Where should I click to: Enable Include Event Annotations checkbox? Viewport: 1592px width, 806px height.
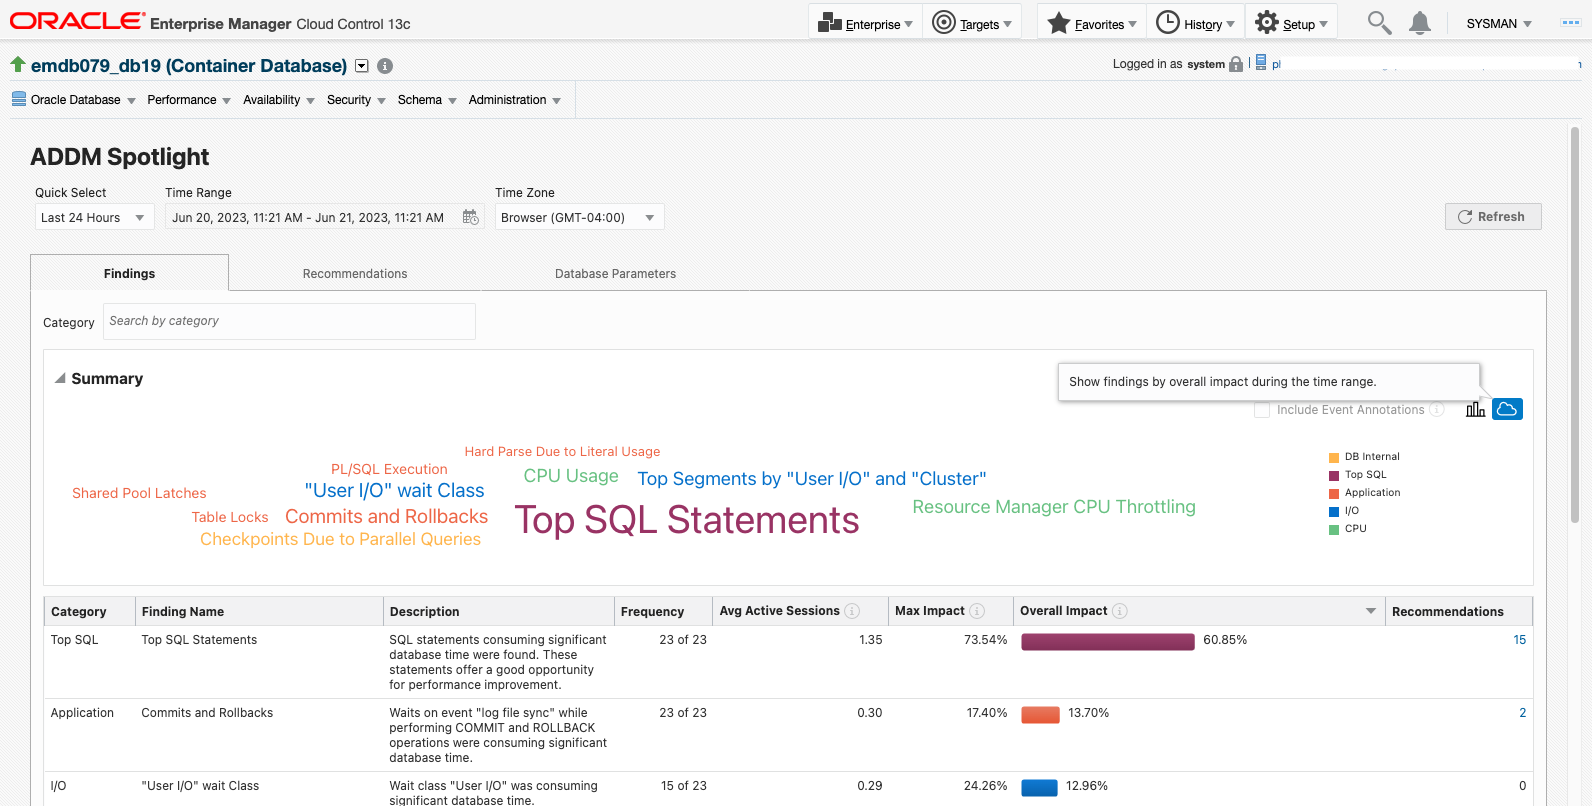point(1262,410)
